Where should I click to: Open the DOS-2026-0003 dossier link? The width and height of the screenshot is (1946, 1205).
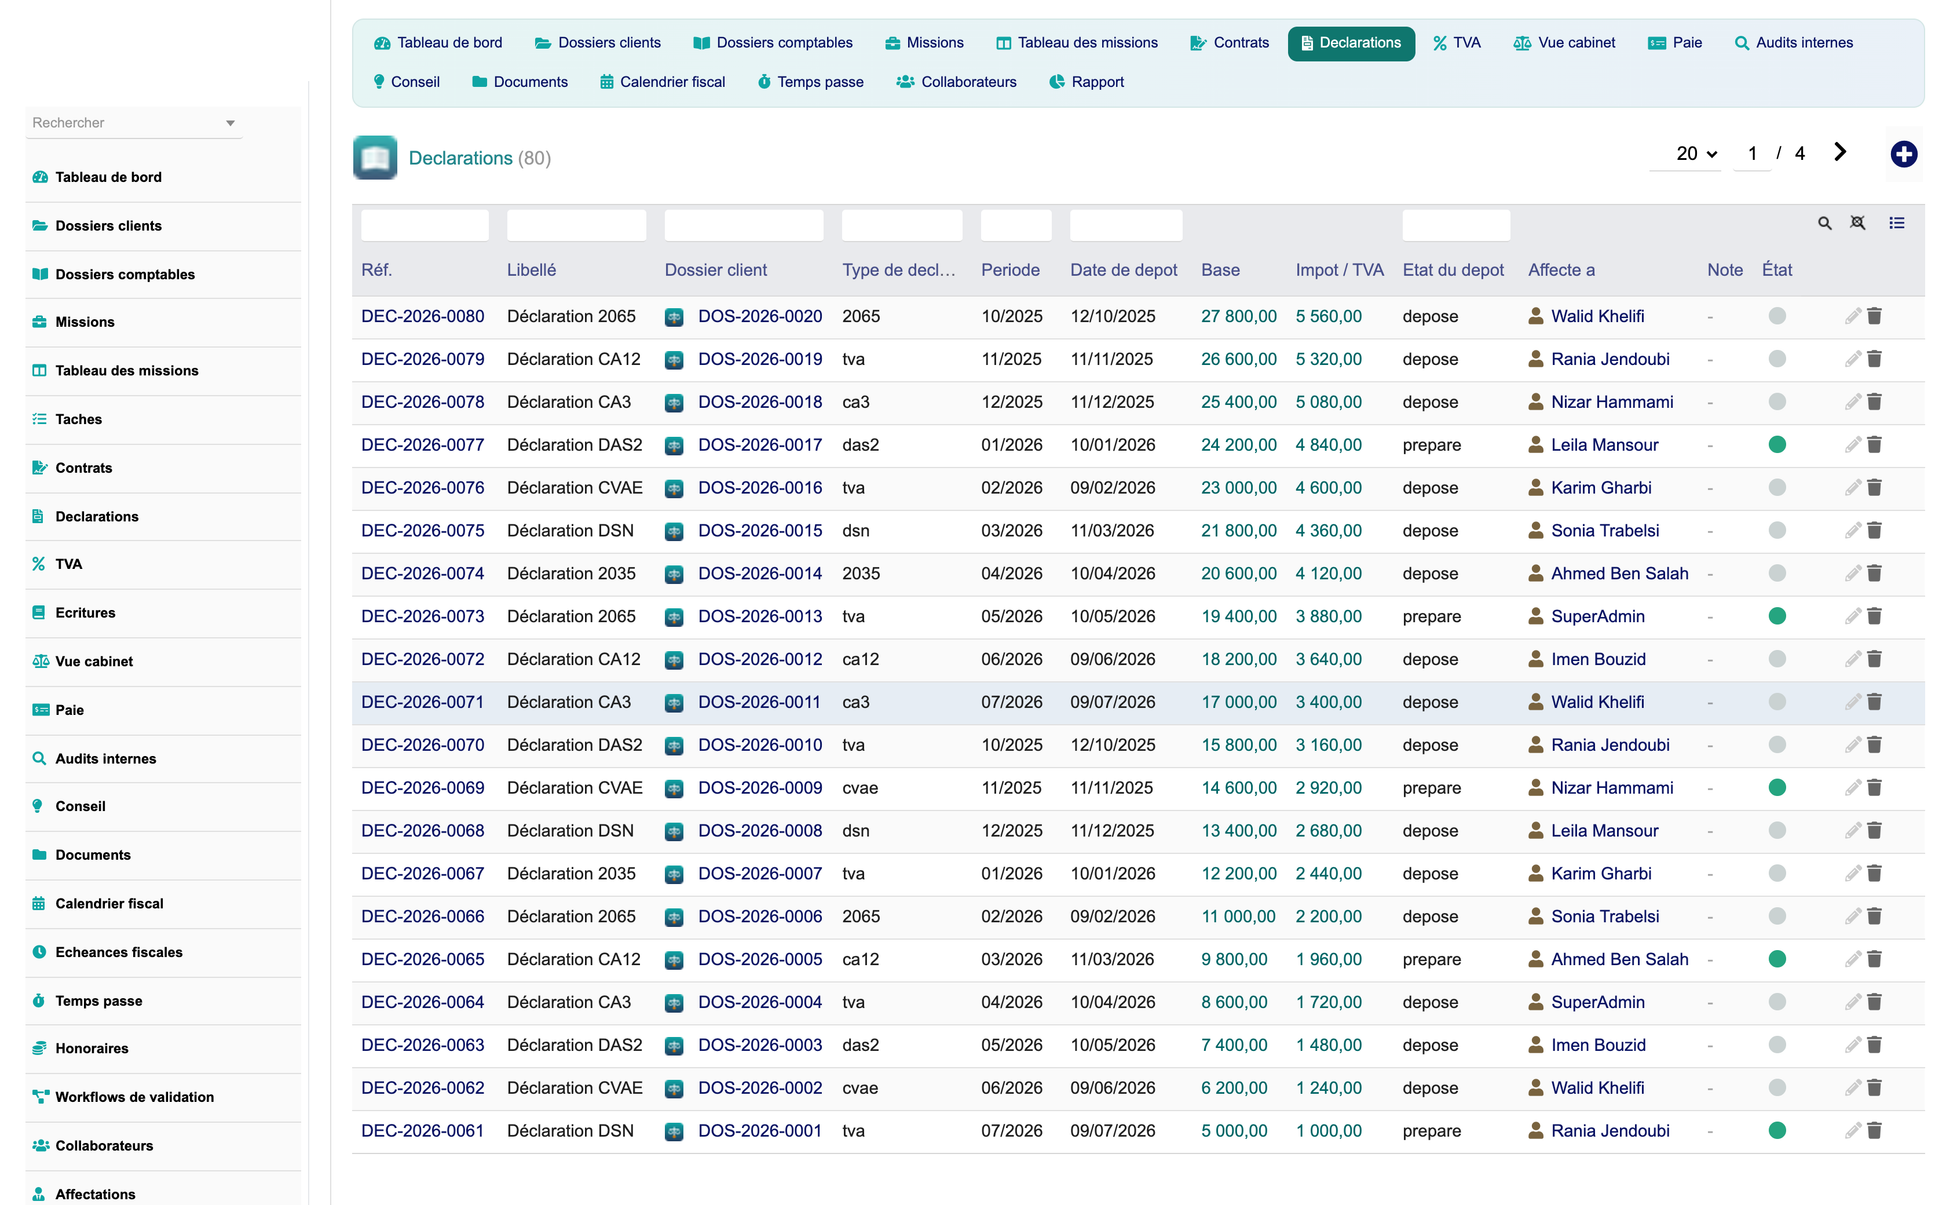(760, 1045)
